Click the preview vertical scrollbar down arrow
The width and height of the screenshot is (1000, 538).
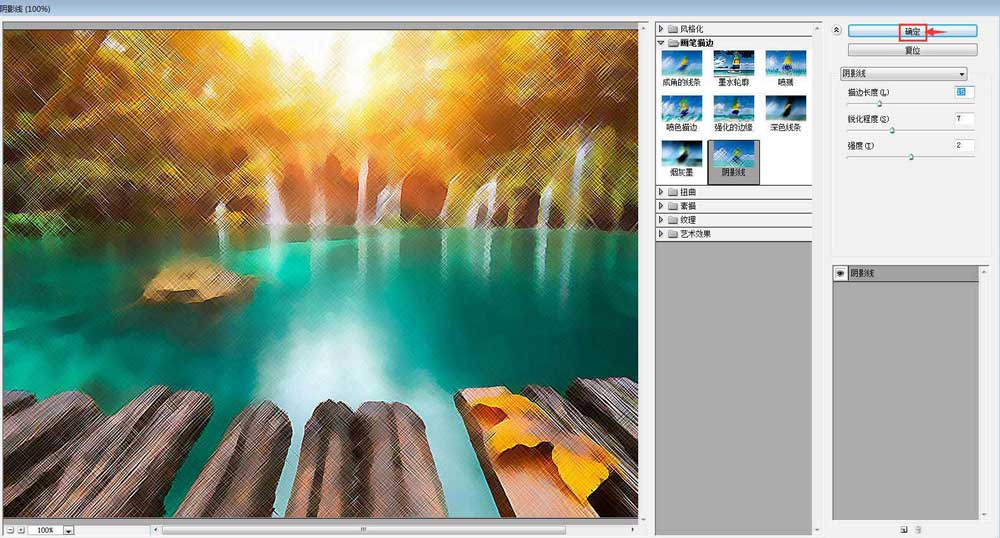[643, 520]
